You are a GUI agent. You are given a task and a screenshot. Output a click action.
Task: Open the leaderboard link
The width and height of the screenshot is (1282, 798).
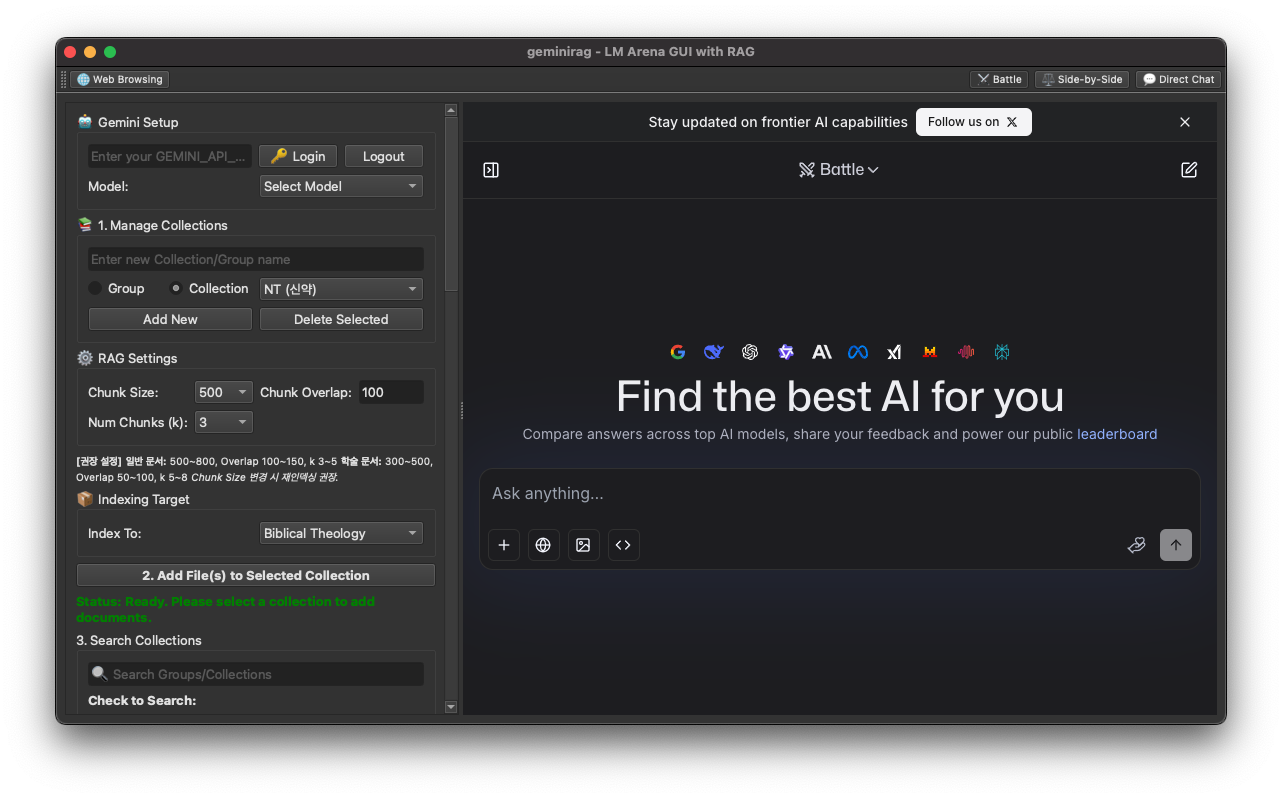point(1117,434)
